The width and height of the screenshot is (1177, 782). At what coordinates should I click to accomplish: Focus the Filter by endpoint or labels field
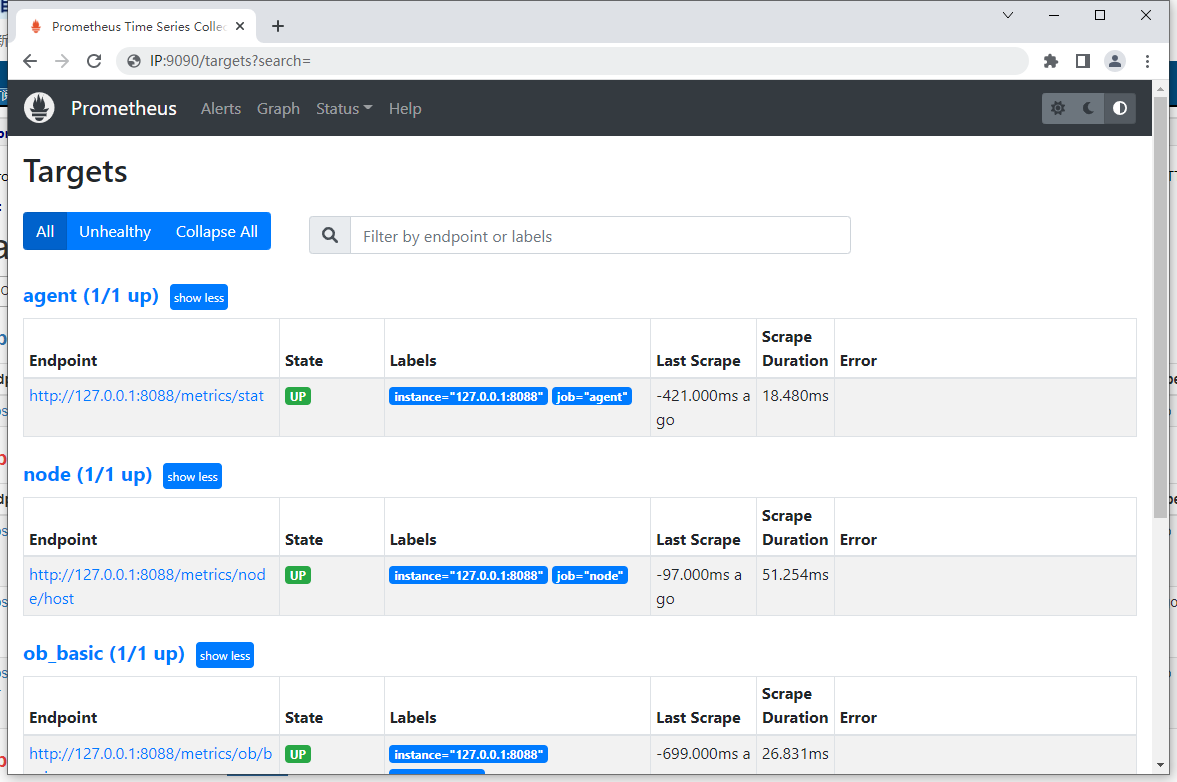[601, 236]
